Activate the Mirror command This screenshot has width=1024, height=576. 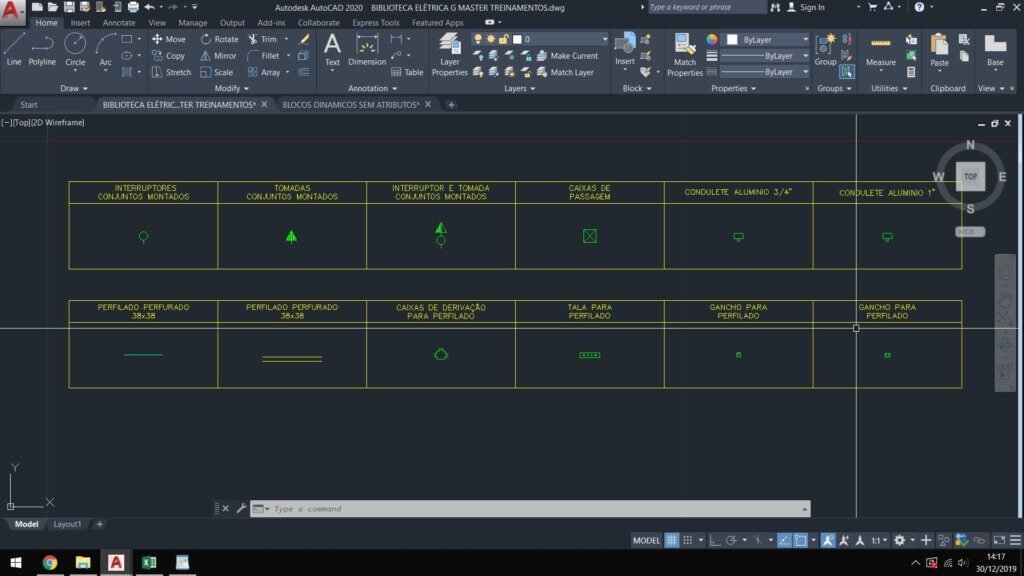coord(218,56)
